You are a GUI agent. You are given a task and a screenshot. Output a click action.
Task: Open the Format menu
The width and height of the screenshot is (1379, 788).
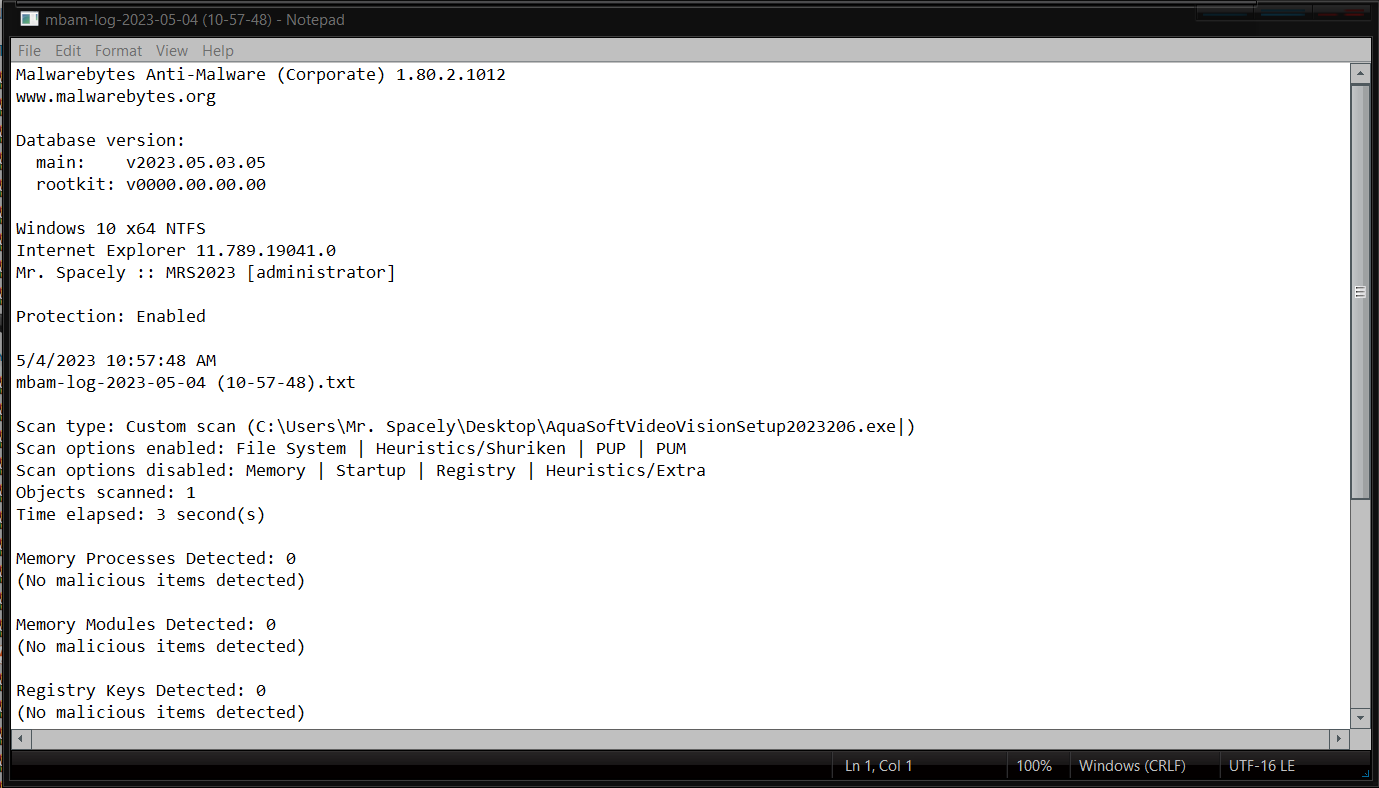pyautogui.click(x=119, y=50)
